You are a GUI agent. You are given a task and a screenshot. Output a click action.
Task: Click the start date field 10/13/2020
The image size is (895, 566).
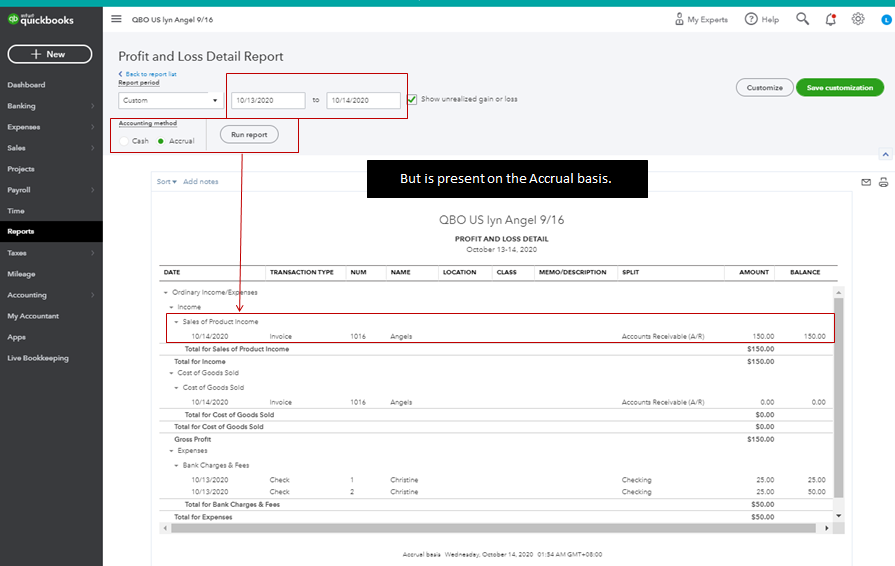coord(268,100)
